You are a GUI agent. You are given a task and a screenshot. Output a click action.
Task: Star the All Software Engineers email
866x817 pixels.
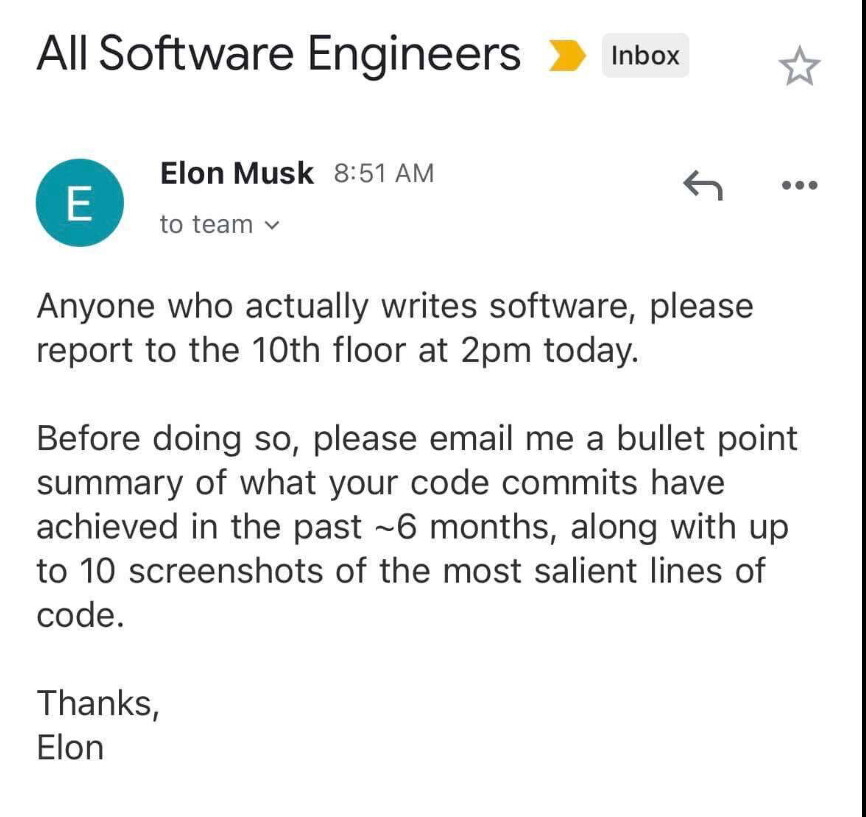pyautogui.click(x=798, y=68)
